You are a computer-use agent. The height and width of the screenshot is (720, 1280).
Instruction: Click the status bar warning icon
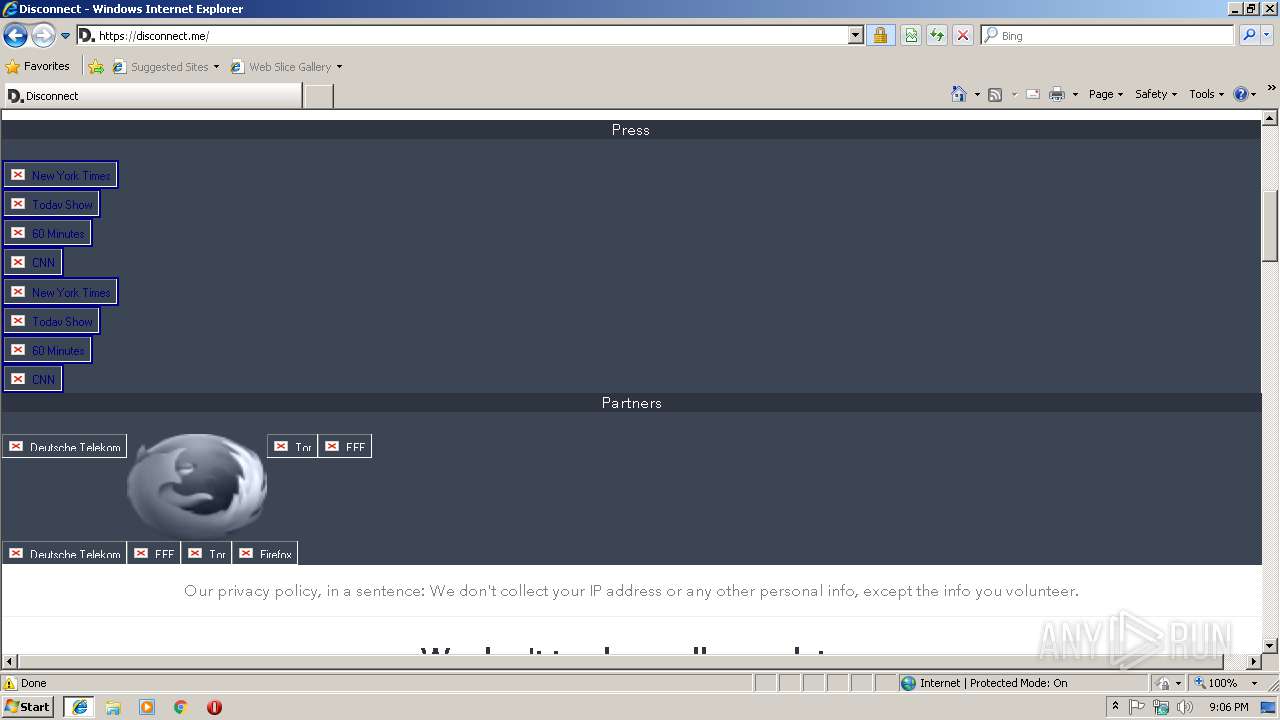point(10,683)
